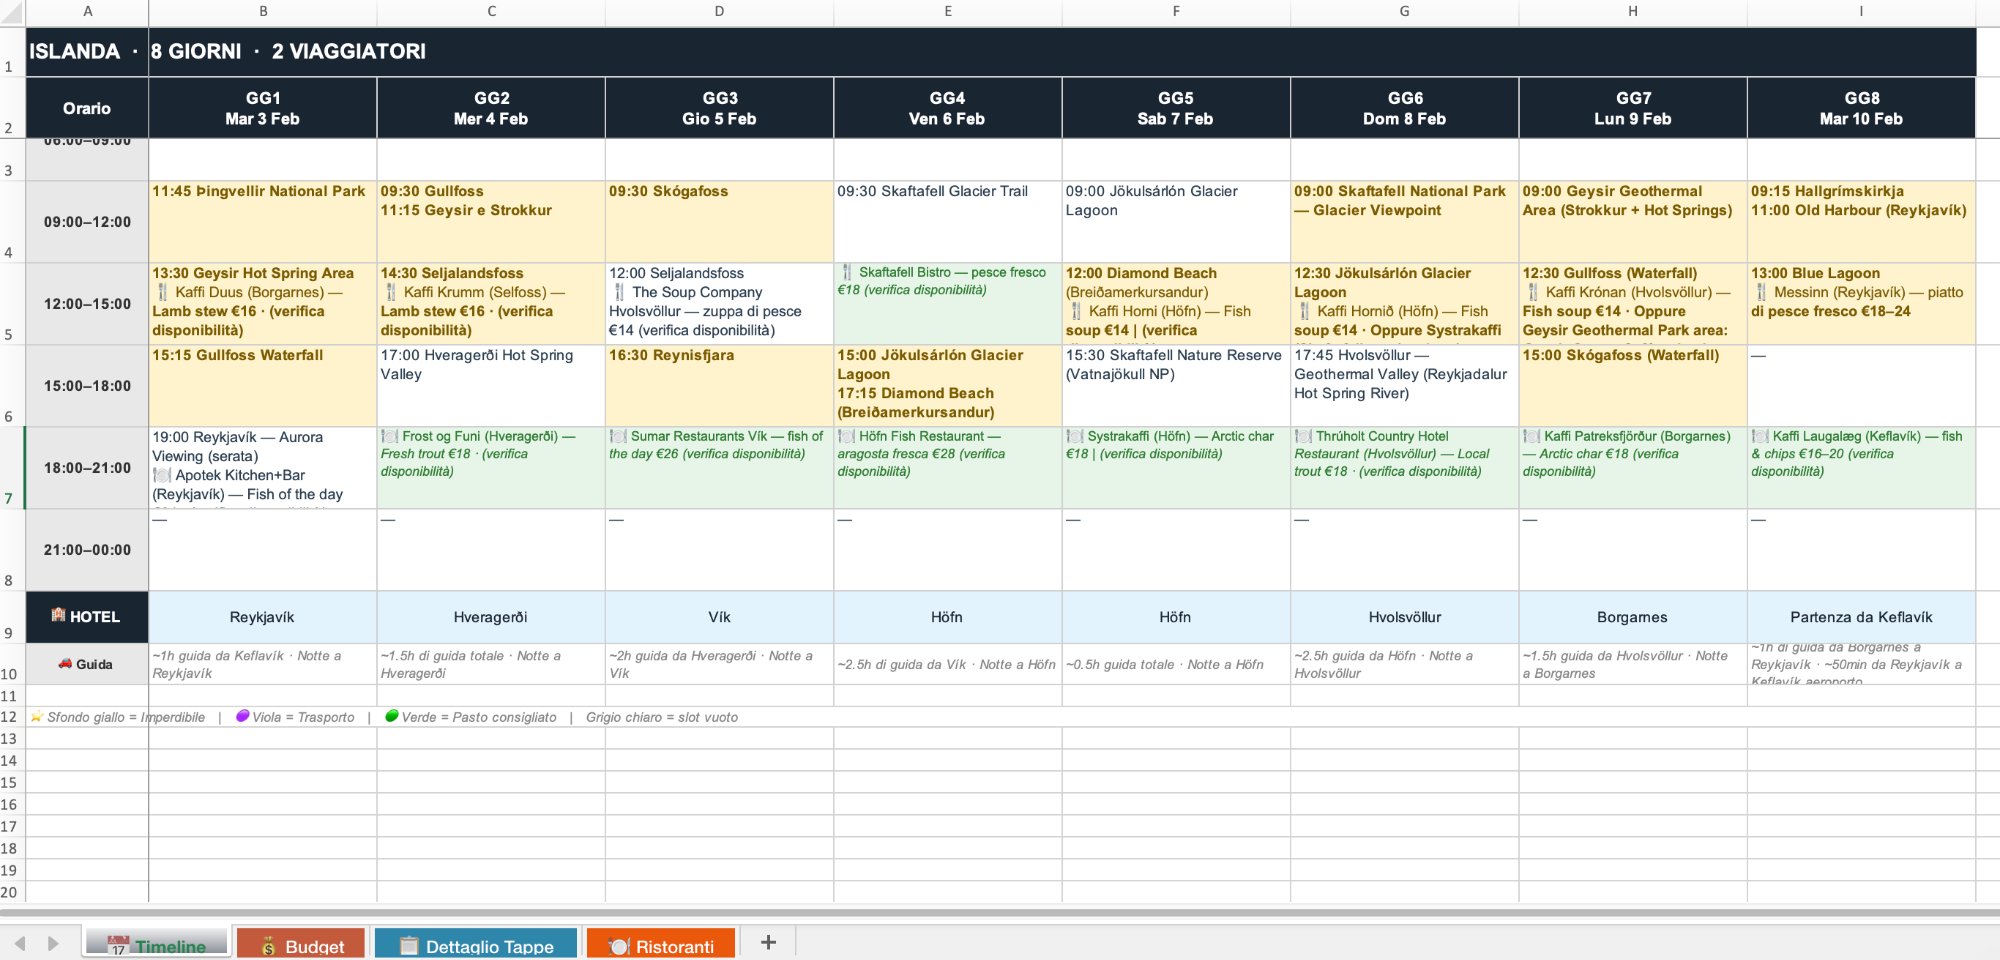Add a new sheet with the plus button
Image resolution: width=2000 pixels, height=960 pixels.
(769, 943)
